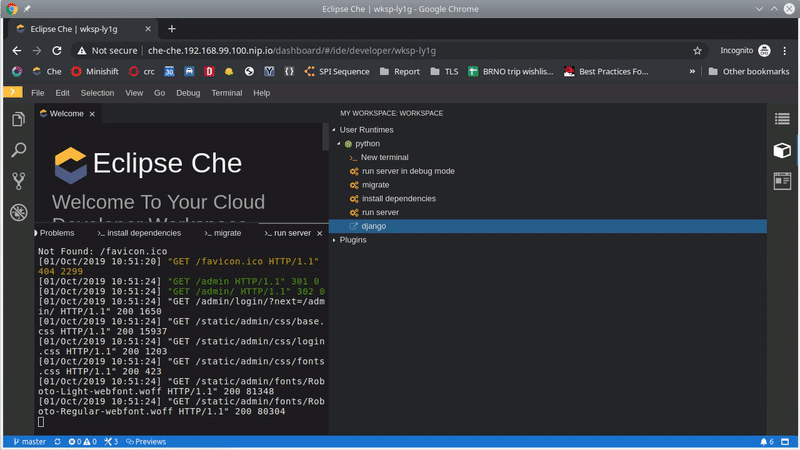Show more bookmarks with the chevron

click(692, 71)
